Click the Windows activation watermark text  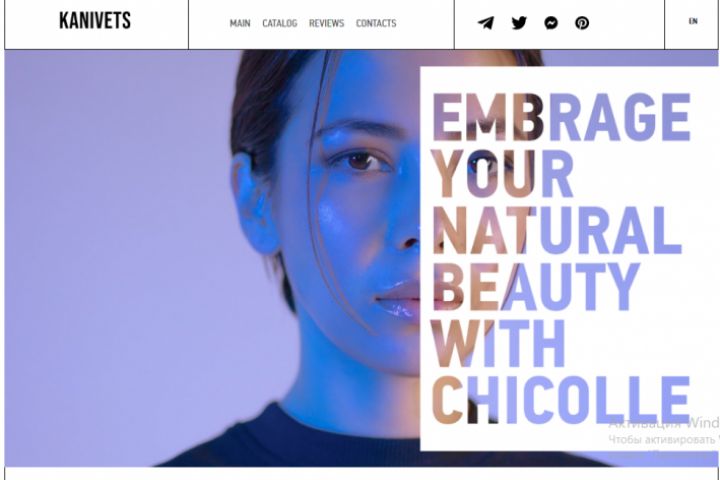[x=664, y=432]
